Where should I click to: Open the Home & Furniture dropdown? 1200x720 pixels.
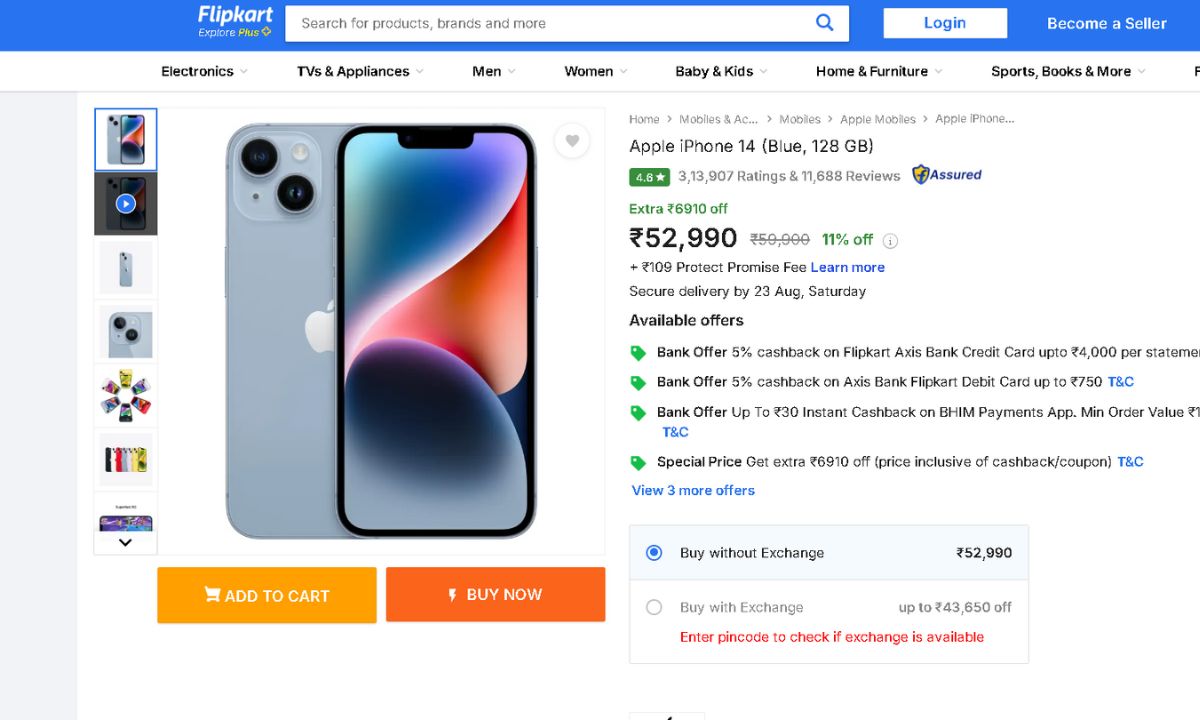coord(879,71)
